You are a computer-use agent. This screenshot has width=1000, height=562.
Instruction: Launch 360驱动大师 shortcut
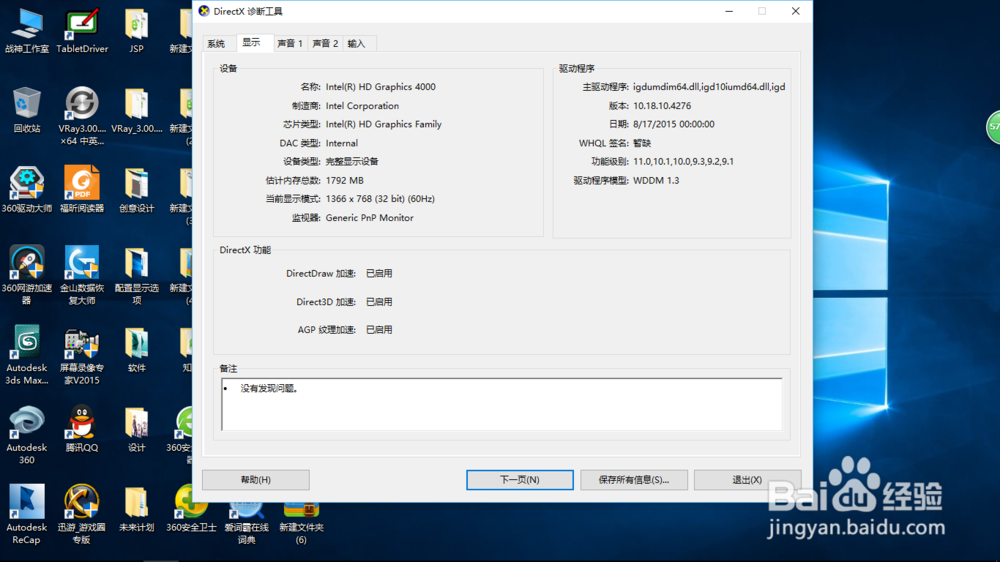click(27, 190)
